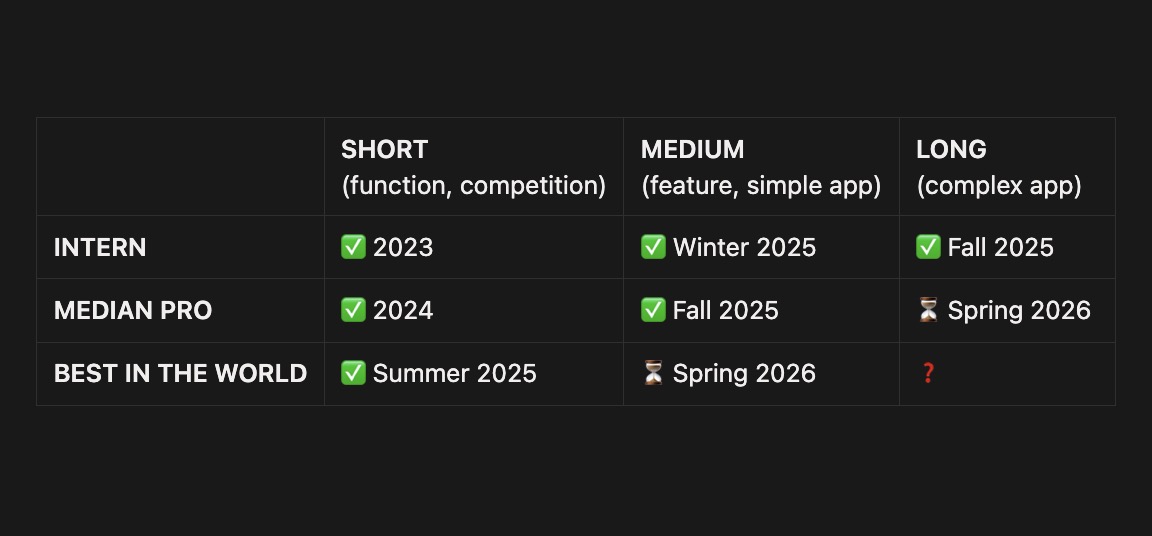The width and height of the screenshot is (1152, 536).
Task: Click the checkmark in Median Pro's Medium column
Action: 653,311
